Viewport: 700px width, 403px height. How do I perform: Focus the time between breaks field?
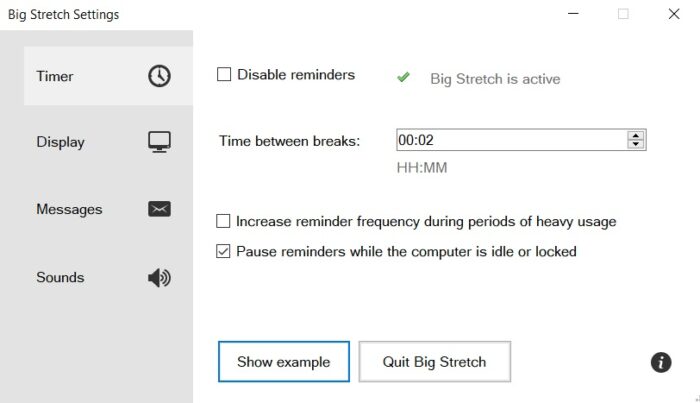tap(510, 140)
